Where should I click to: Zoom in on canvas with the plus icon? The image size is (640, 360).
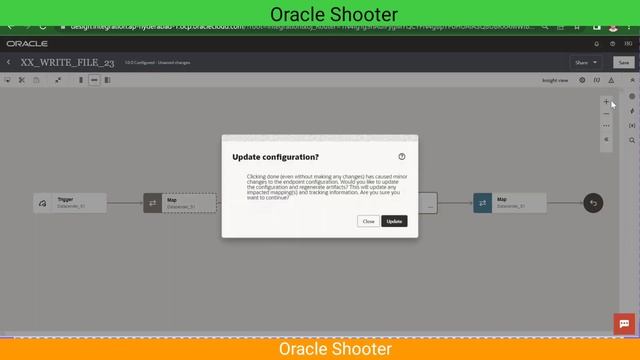click(x=606, y=102)
